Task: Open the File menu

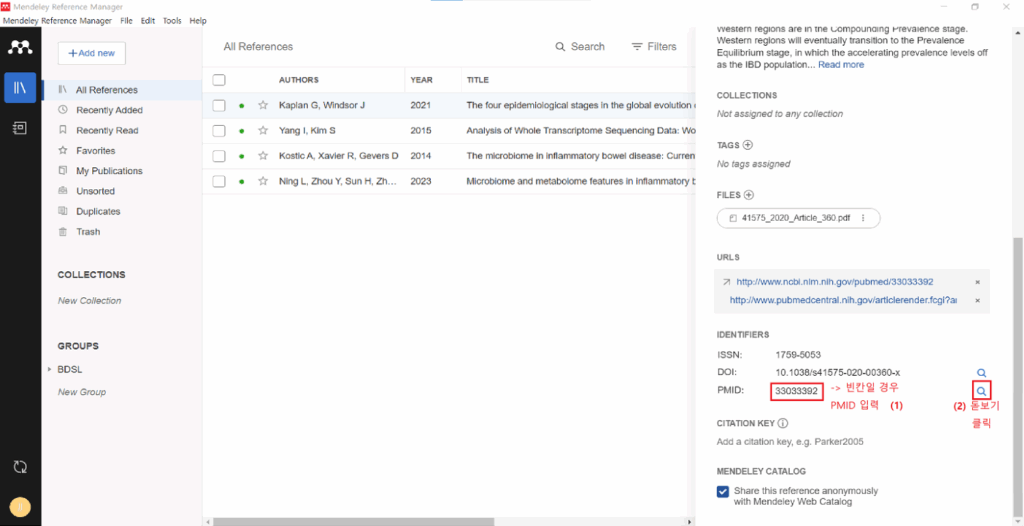Action: pos(127,21)
